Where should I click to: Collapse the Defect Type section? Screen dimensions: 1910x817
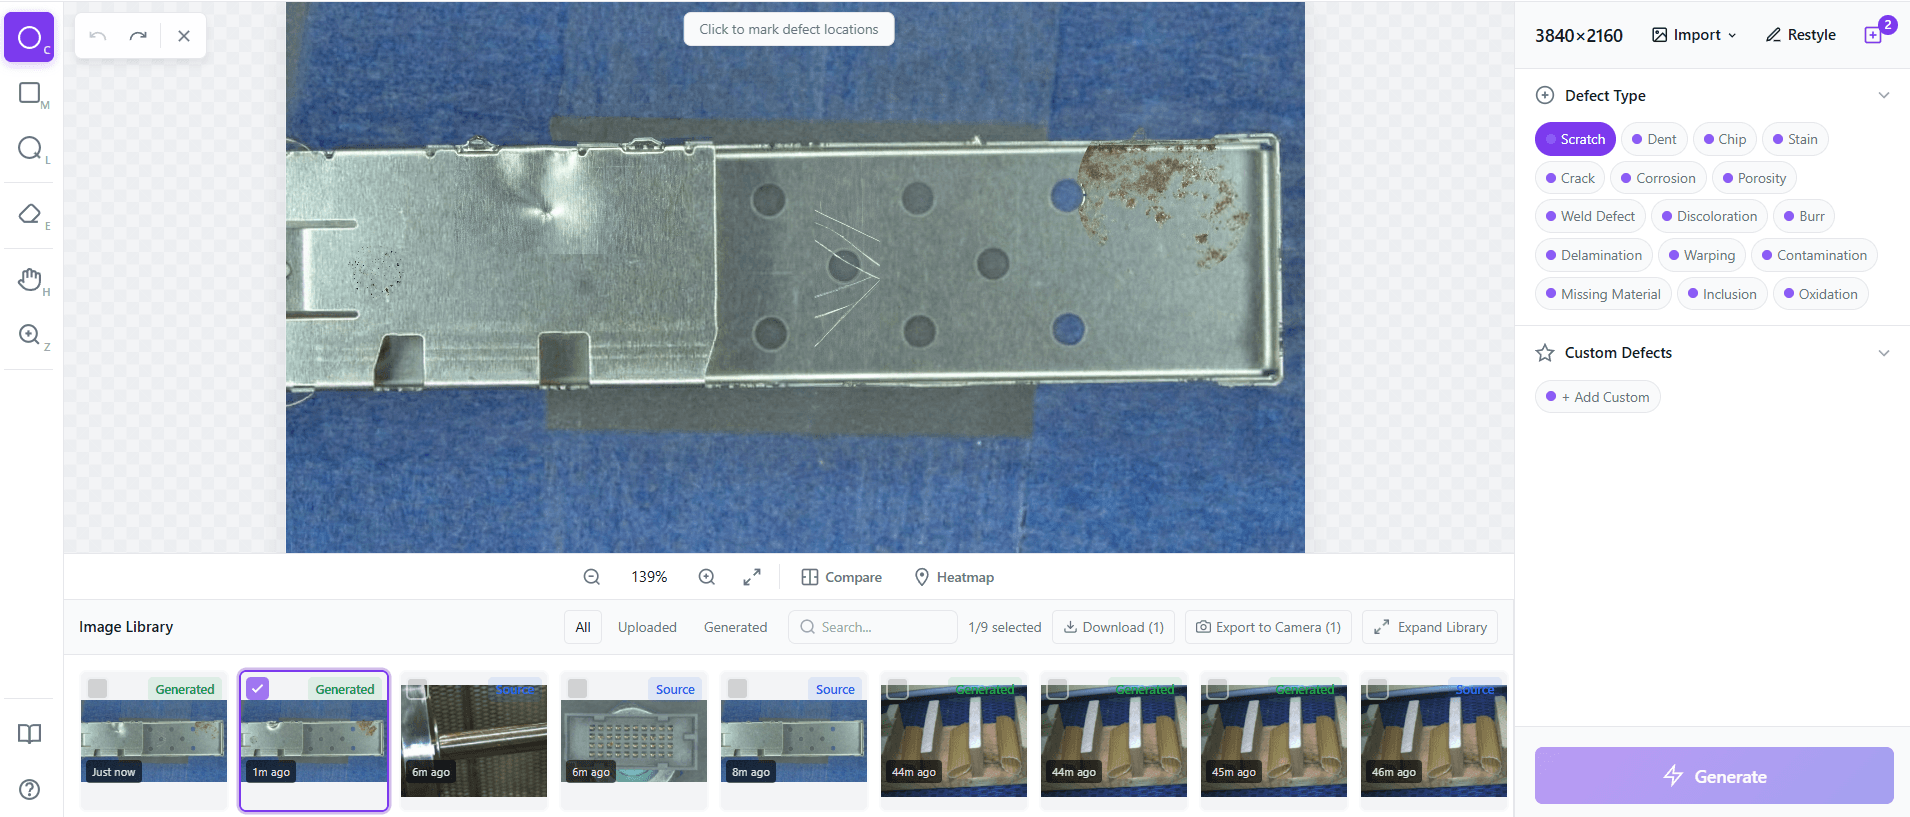pyautogui.click(x=1883, y=96)
